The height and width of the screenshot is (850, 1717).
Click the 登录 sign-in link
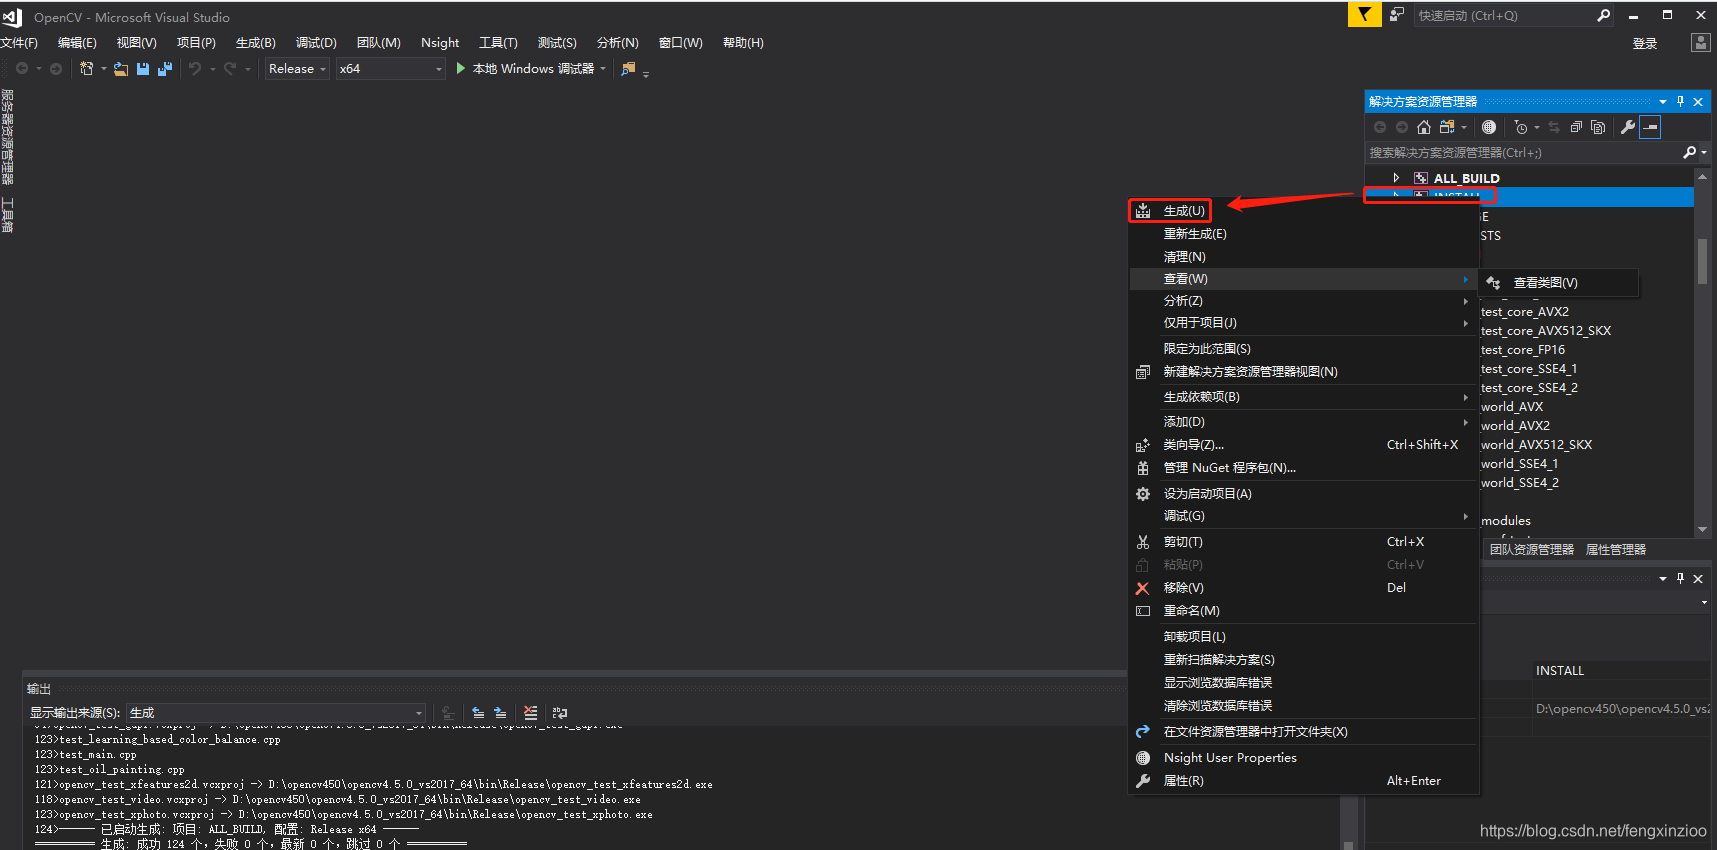pos(1645,43)
